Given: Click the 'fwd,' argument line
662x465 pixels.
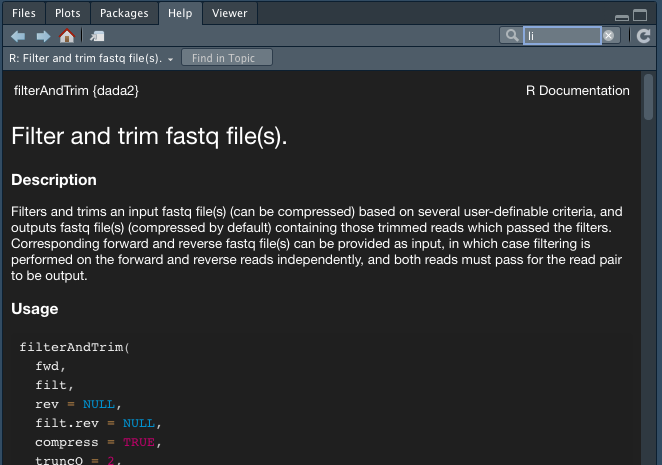Looking at the screenshot, I should [51, 366].
